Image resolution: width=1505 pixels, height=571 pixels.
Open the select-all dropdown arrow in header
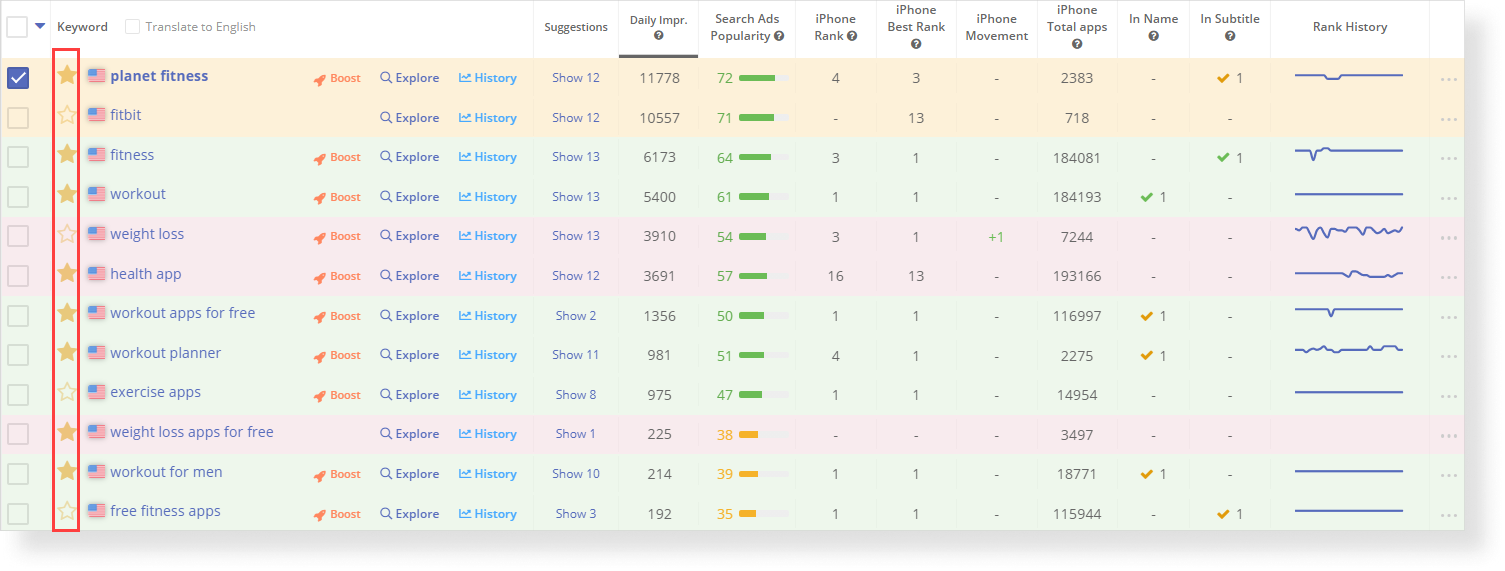click(x=40, y=27)
